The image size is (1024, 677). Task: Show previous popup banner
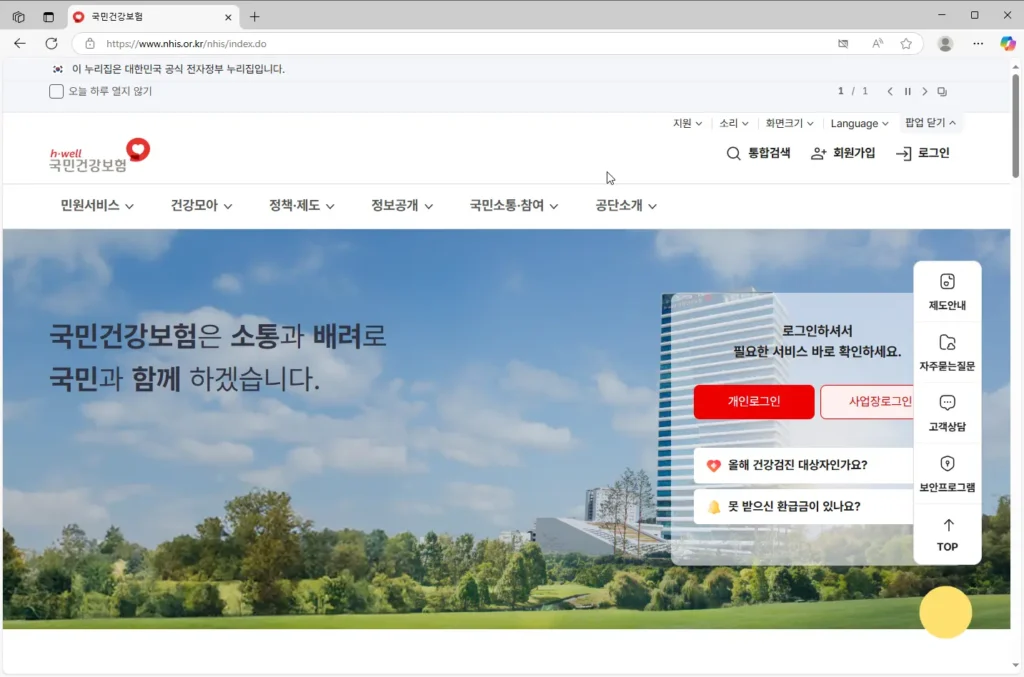[x=889, y=91]
